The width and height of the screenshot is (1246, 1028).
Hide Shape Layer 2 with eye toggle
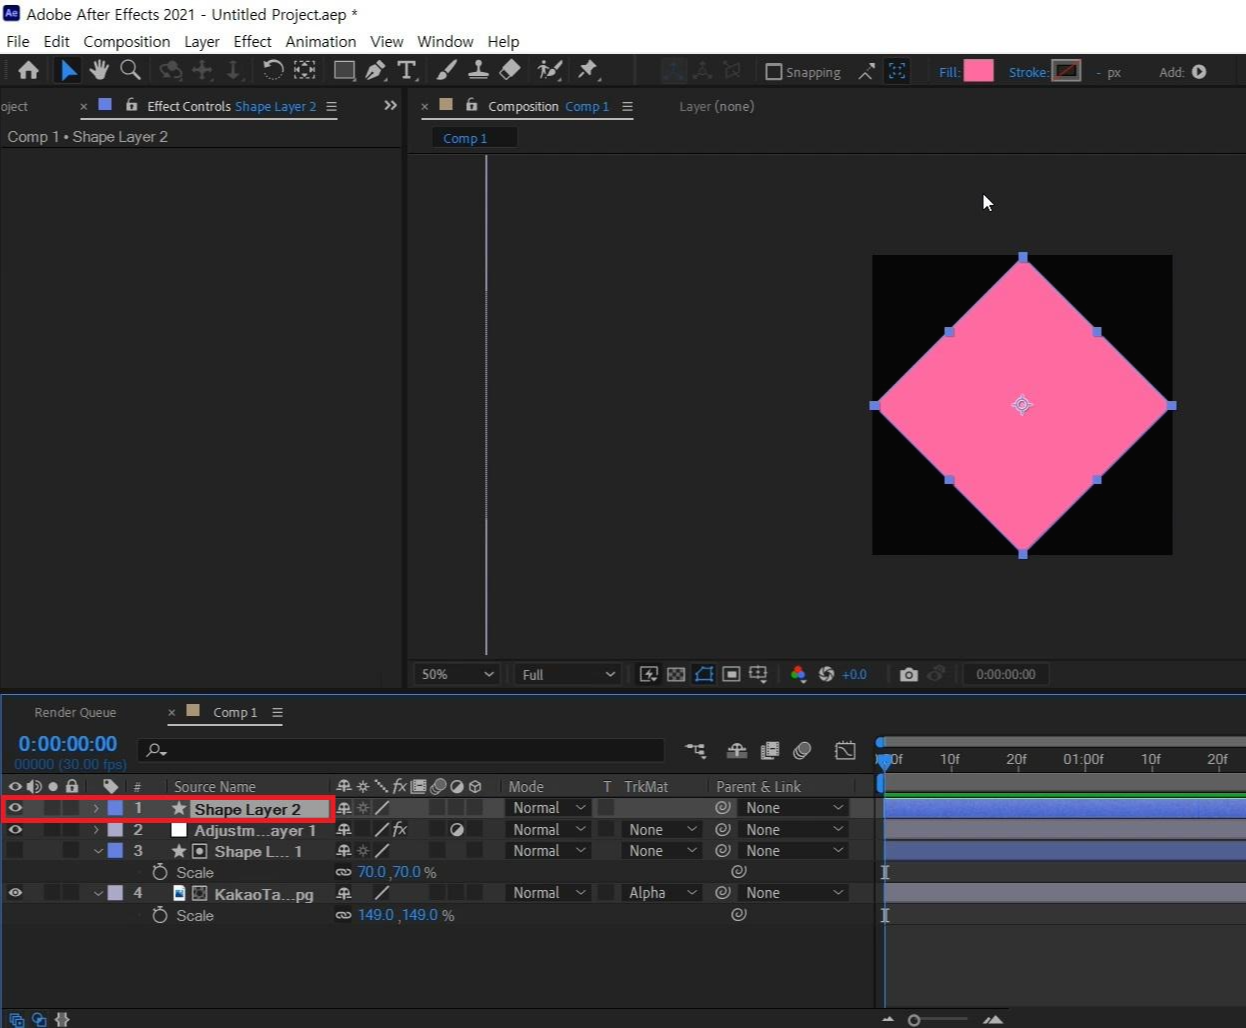[x=15, y=808]
